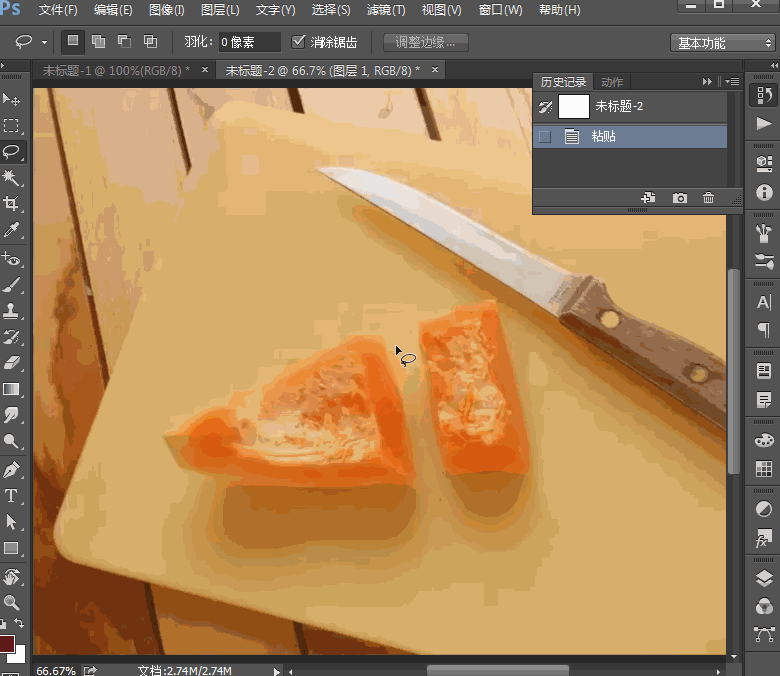
Task: Open the 窗口(W) menu
Action: [x=500, y=10]
